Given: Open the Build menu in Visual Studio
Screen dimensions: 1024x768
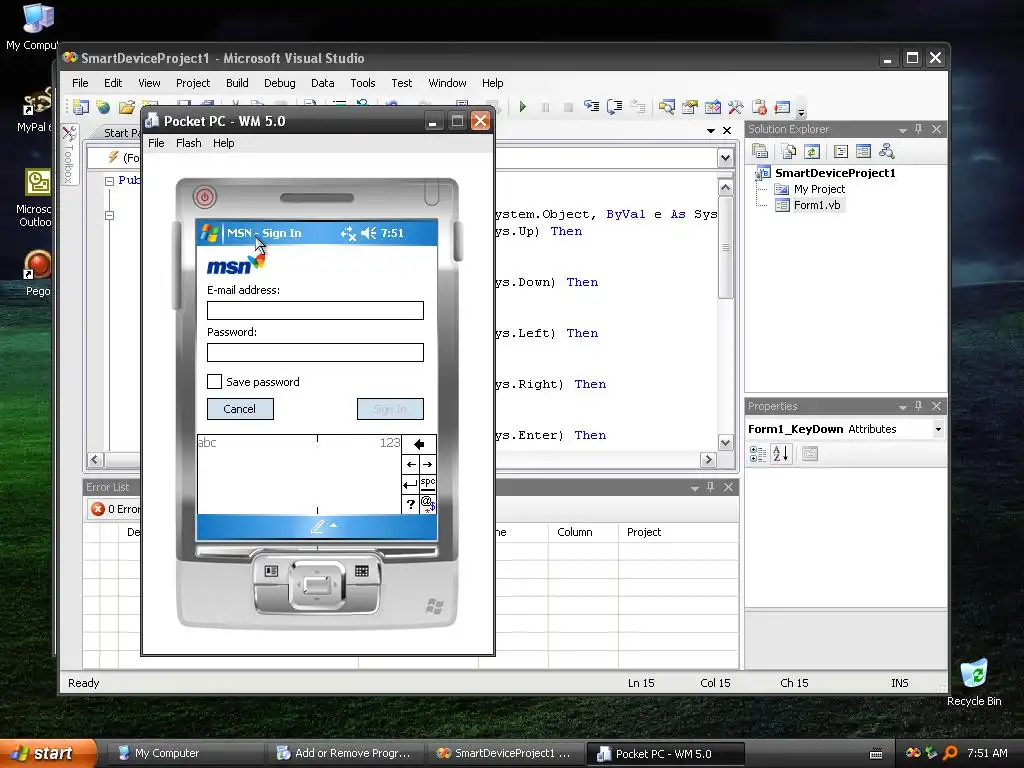Looking at the screenshot, I should click(237, 83).
